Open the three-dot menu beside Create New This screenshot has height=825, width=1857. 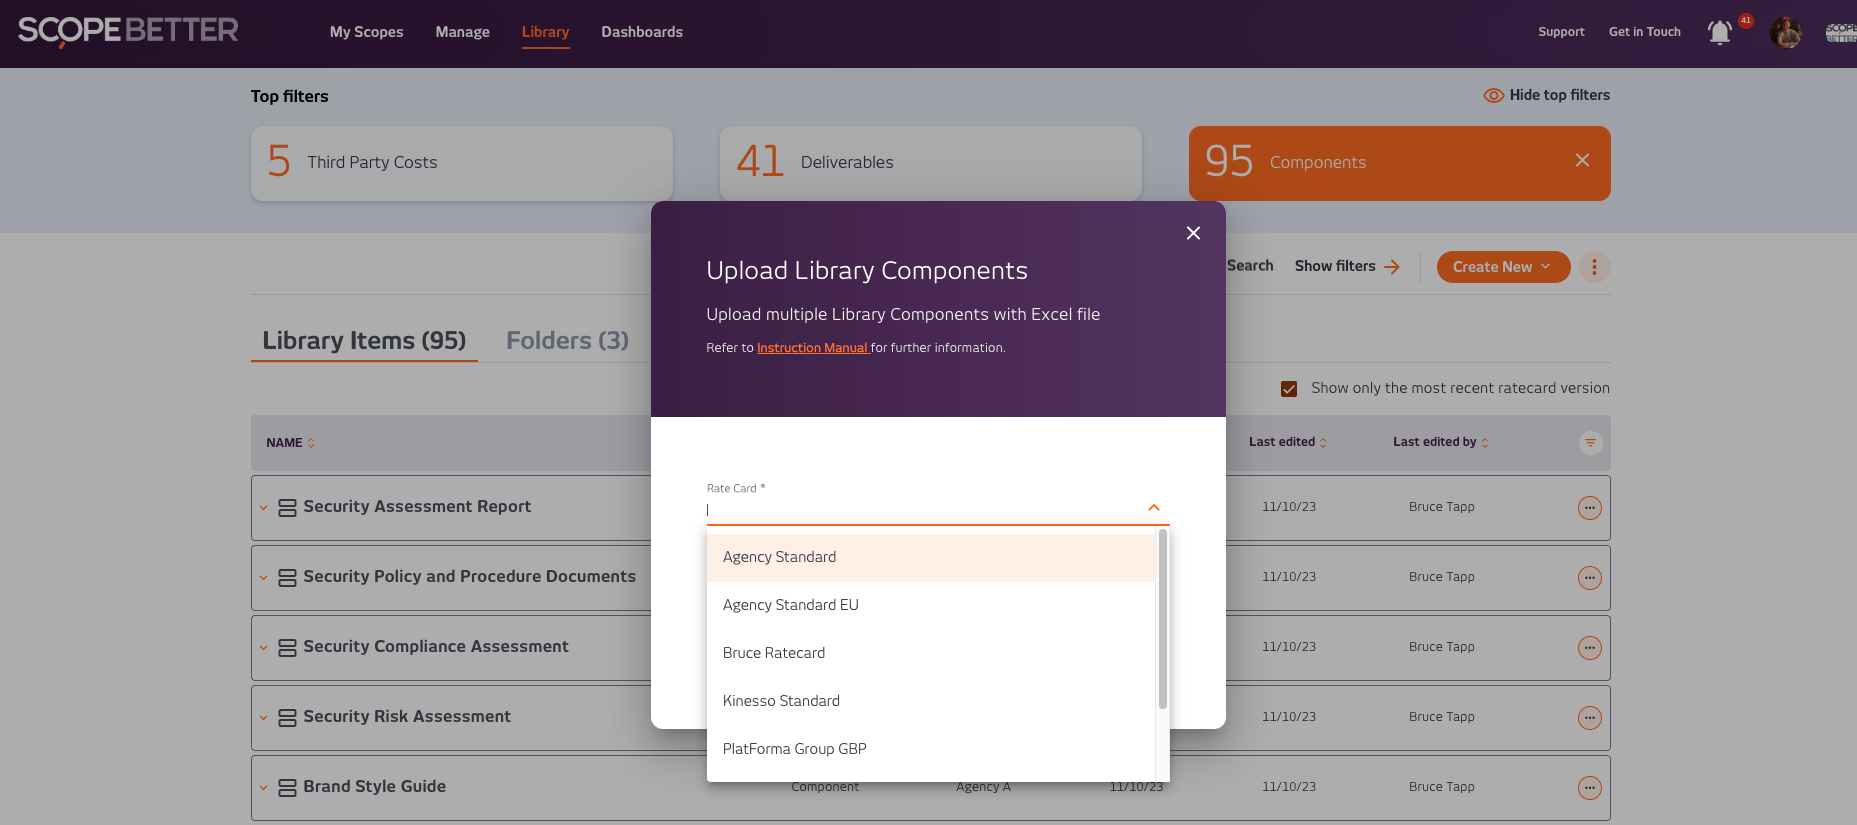point(1594,267)
